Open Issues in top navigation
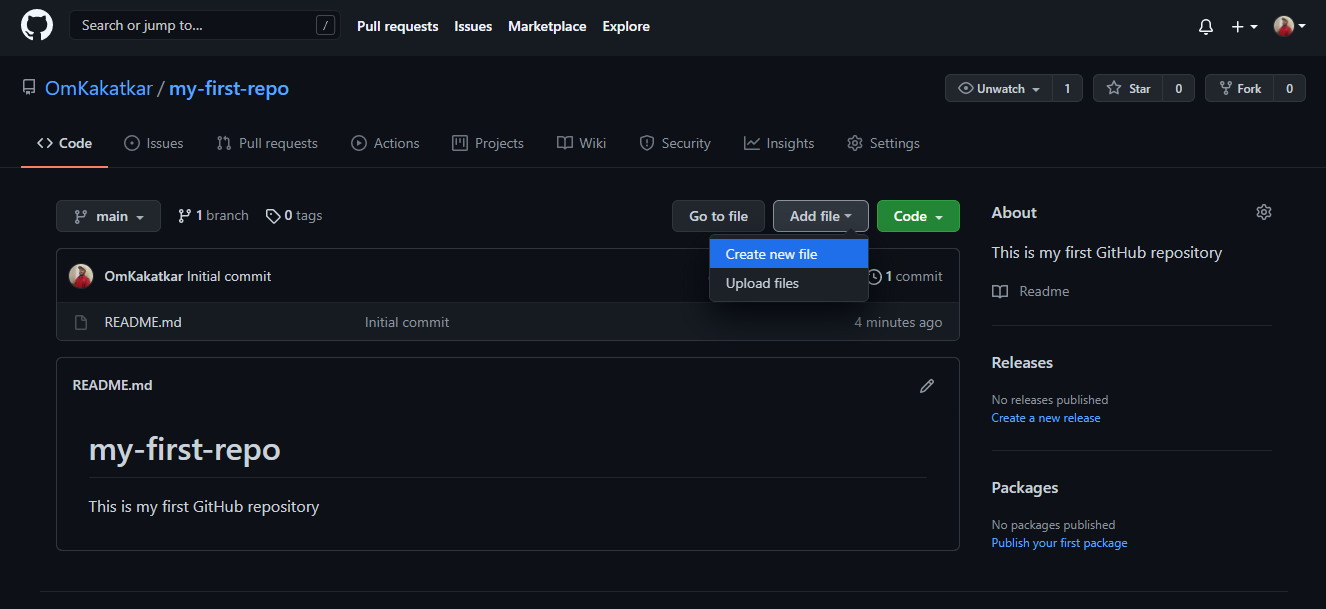Screen dimensions: 1326x609 tap(473, 26)
